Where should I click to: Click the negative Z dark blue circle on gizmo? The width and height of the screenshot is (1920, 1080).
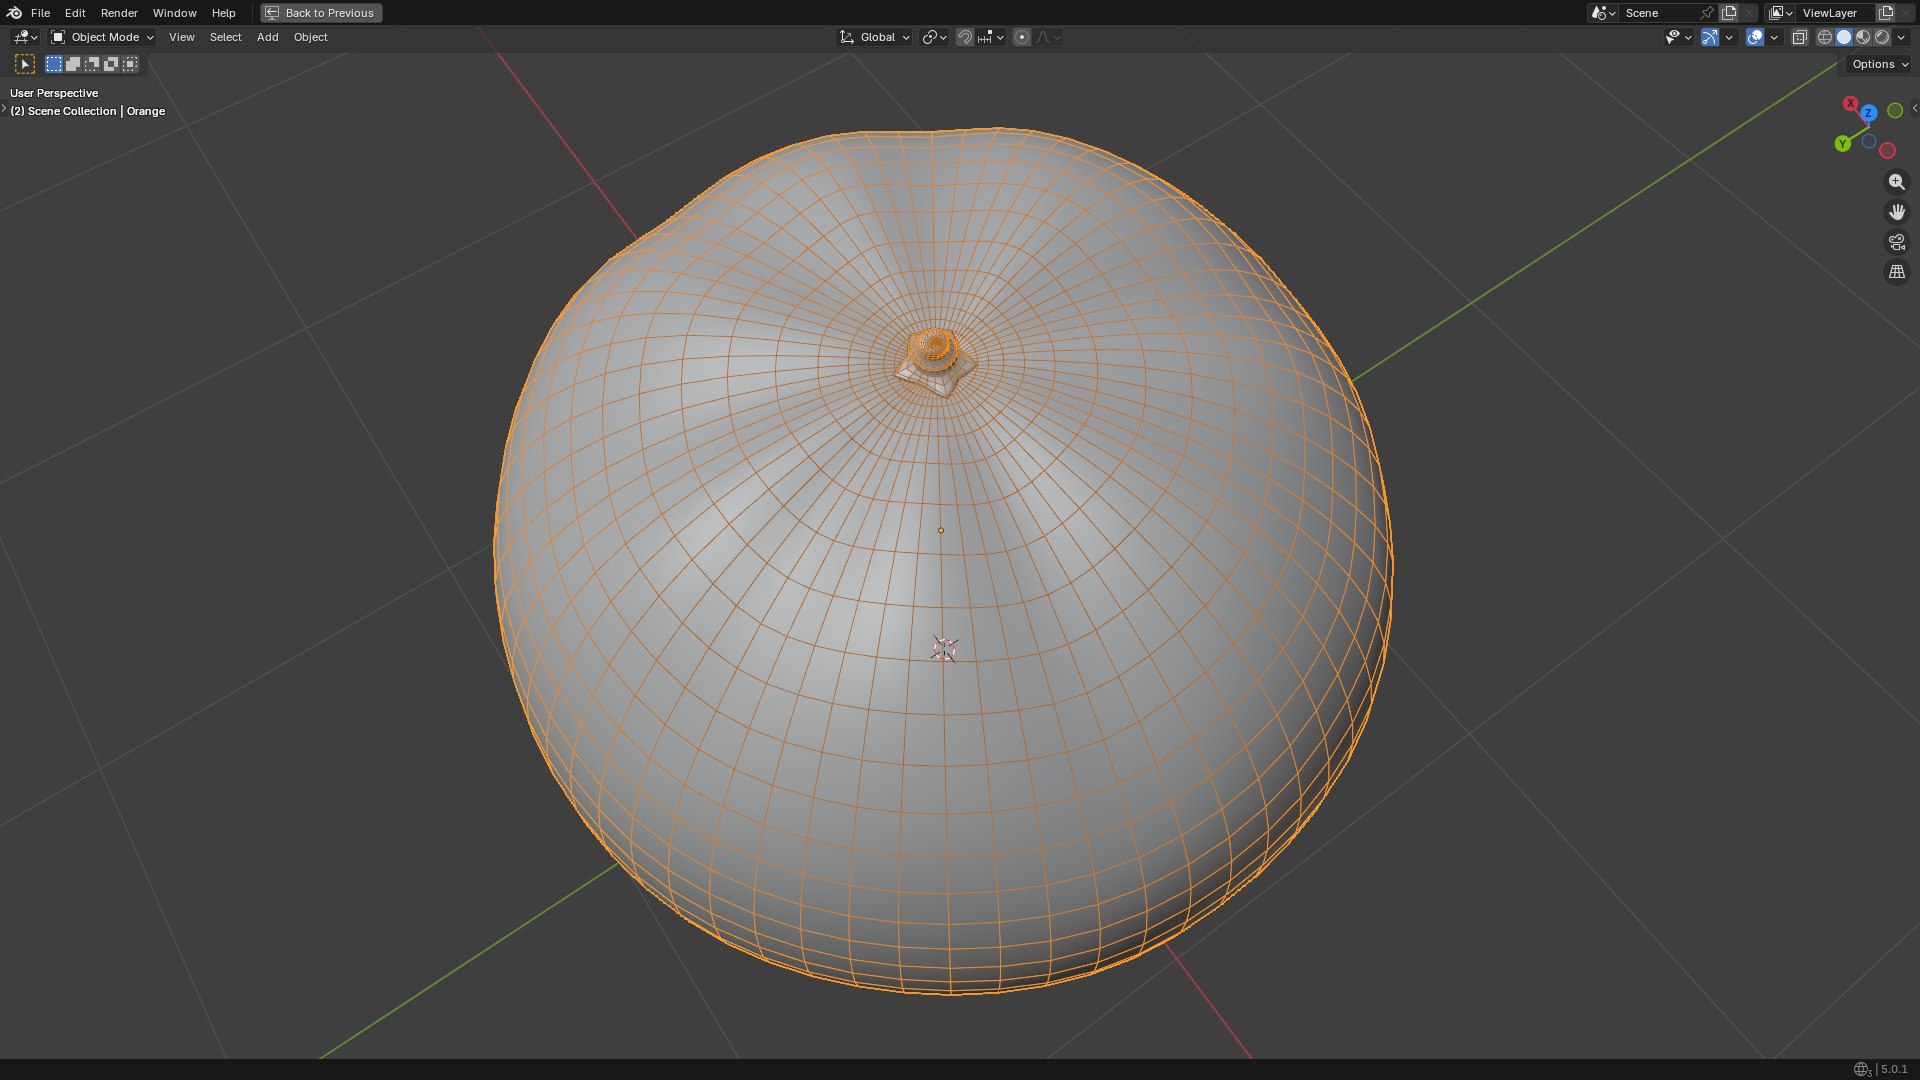(1868, 141)
